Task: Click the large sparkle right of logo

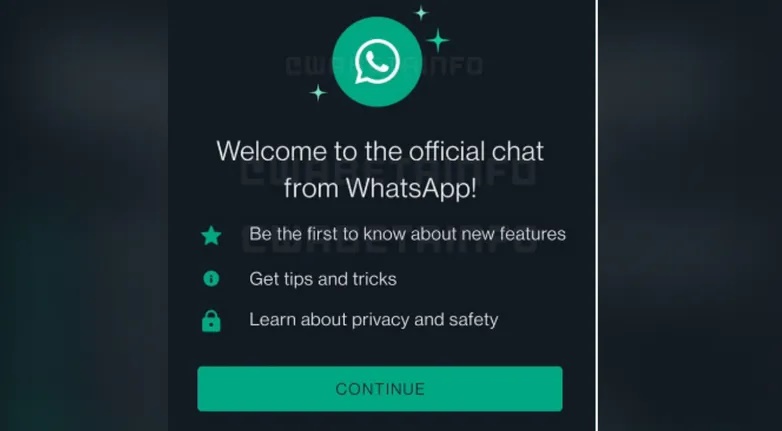Action: pyautogui.click(x=438, y=40)
